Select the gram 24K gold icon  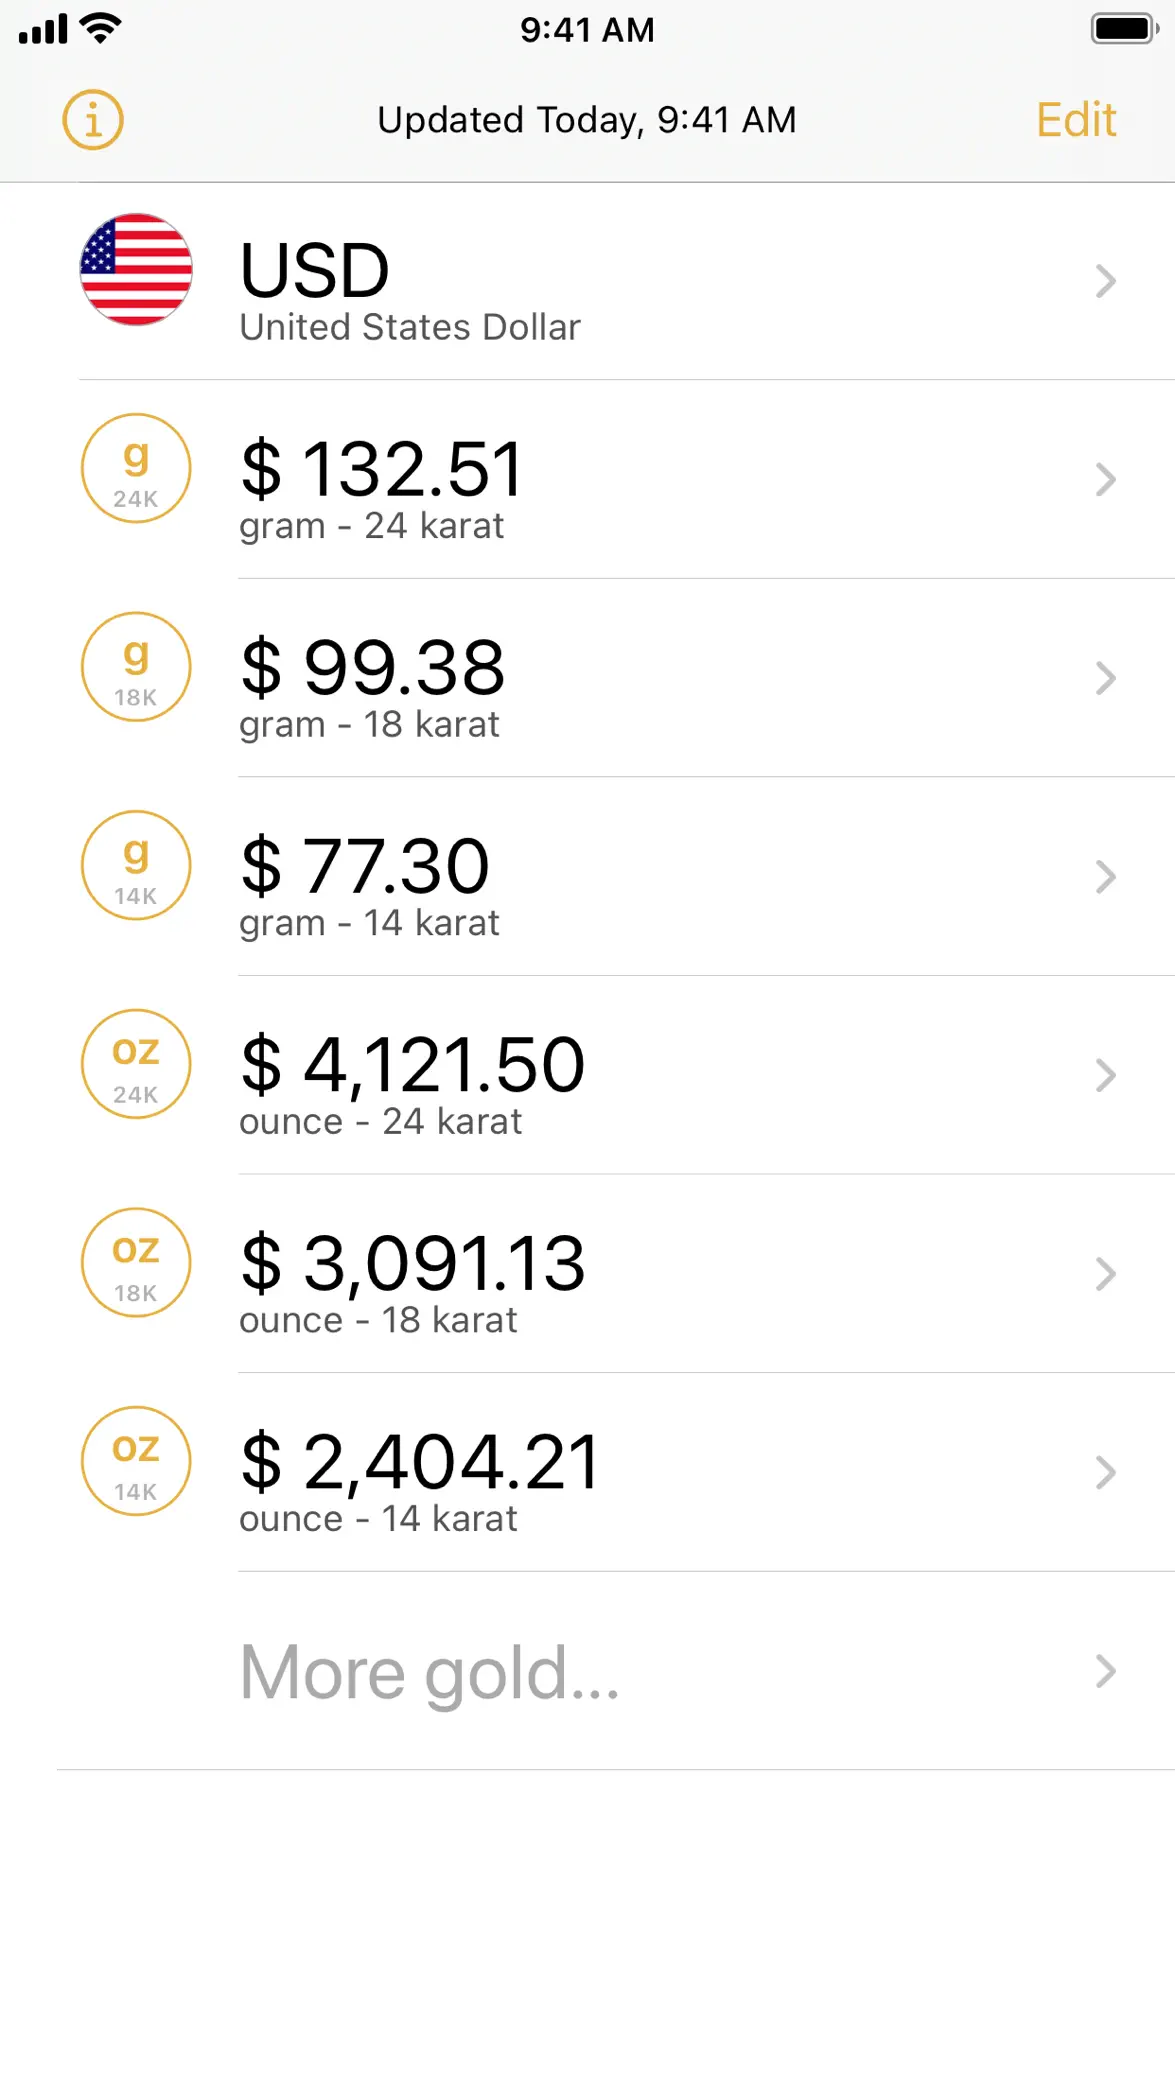click(136, 468)
